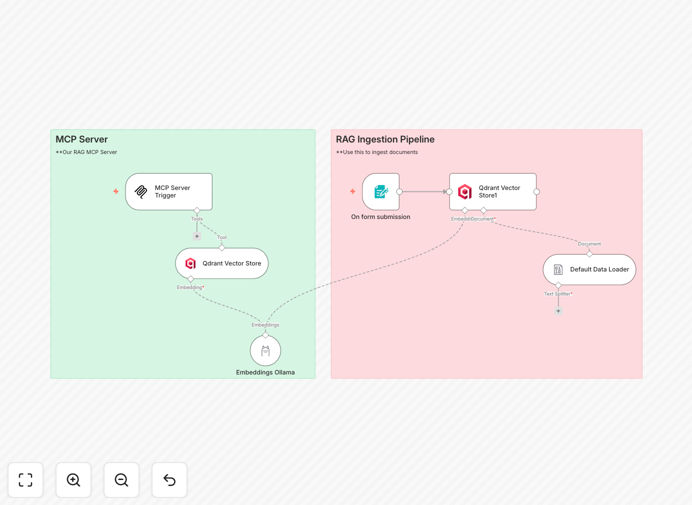Select the MCP Server Trigger node
This screenshot has width=692, height=505.
[x=169, y=192]
